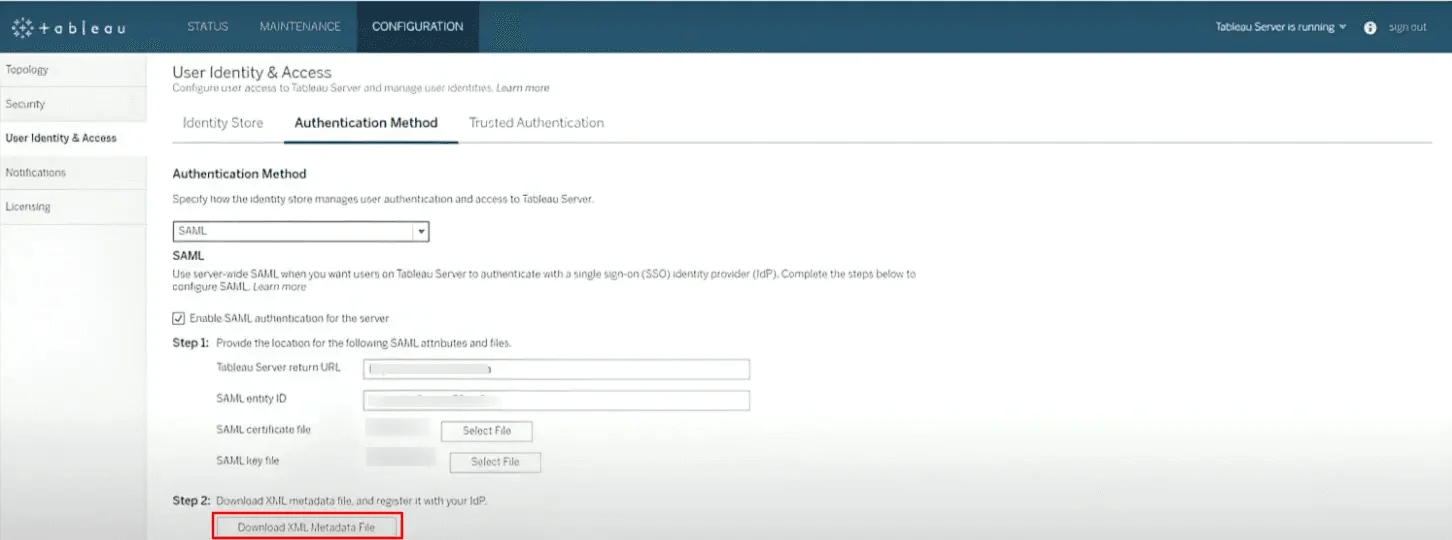Image resolution: width=1452 pixels, height=540 pixels.
Task: Click the SAML entity ID label
Action: [252, 399]
